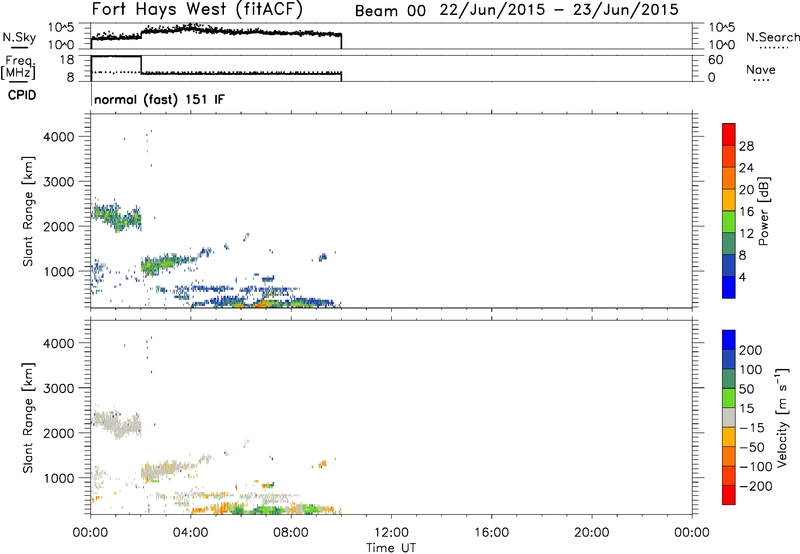Select the 'Time UT' axis title
The height and width of the screenshot is (554, 800).
pos(391,548)
